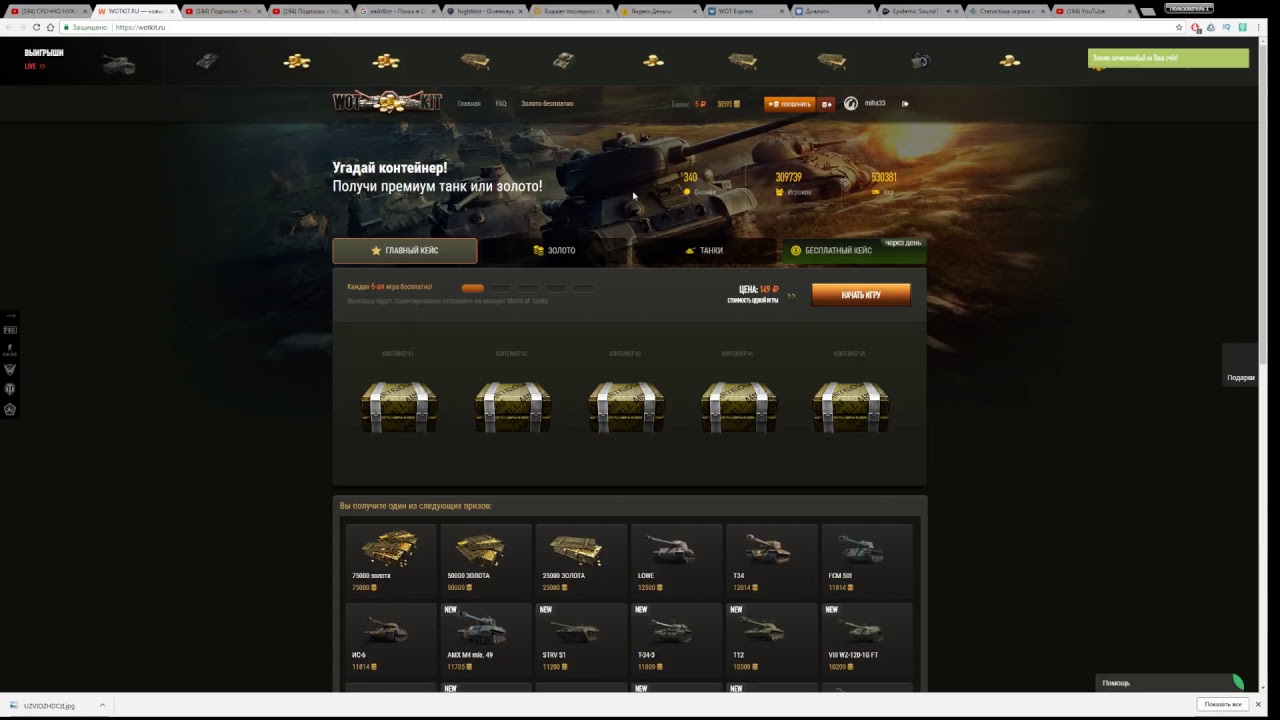Select the T34 tank prize card
This screenshot has width=1280, height=720.
771,560
